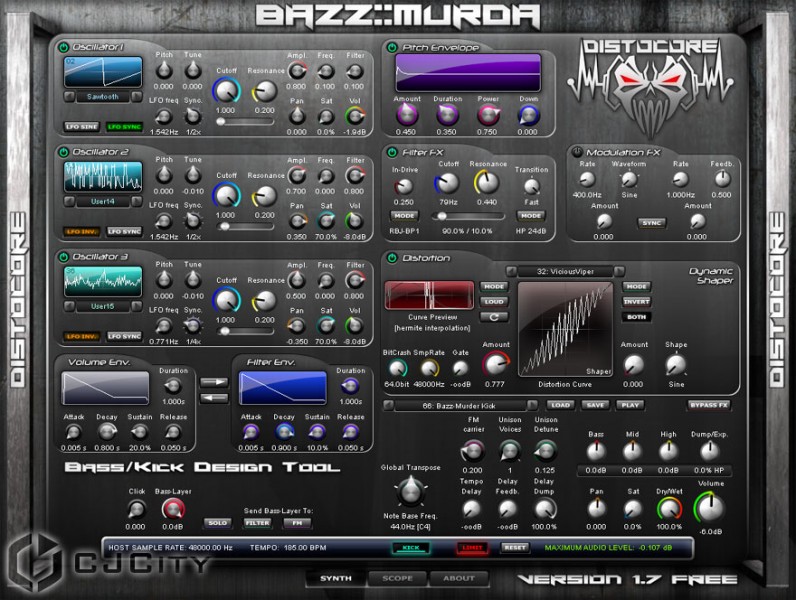Adjust Oscillator 3 cutoff slider
796x600 pixels.
[245, 331]
